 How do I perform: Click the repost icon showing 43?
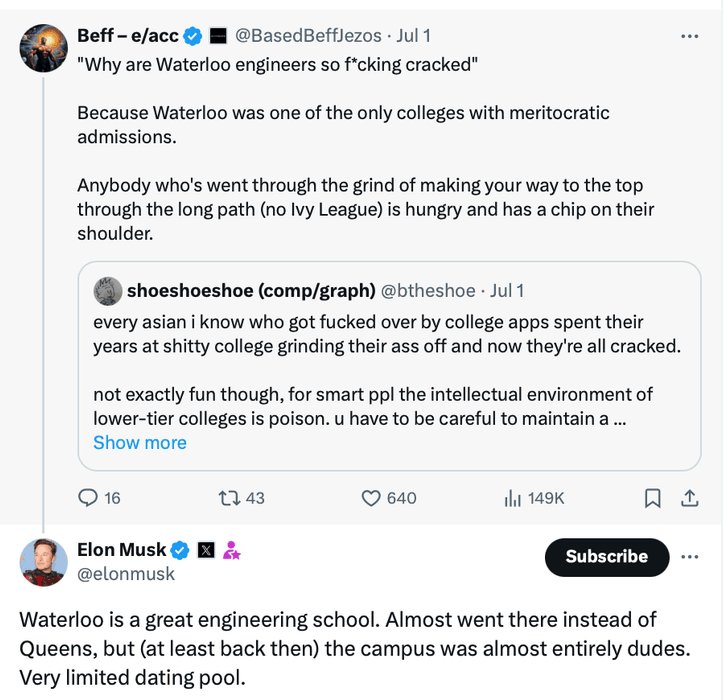point(231,497)
